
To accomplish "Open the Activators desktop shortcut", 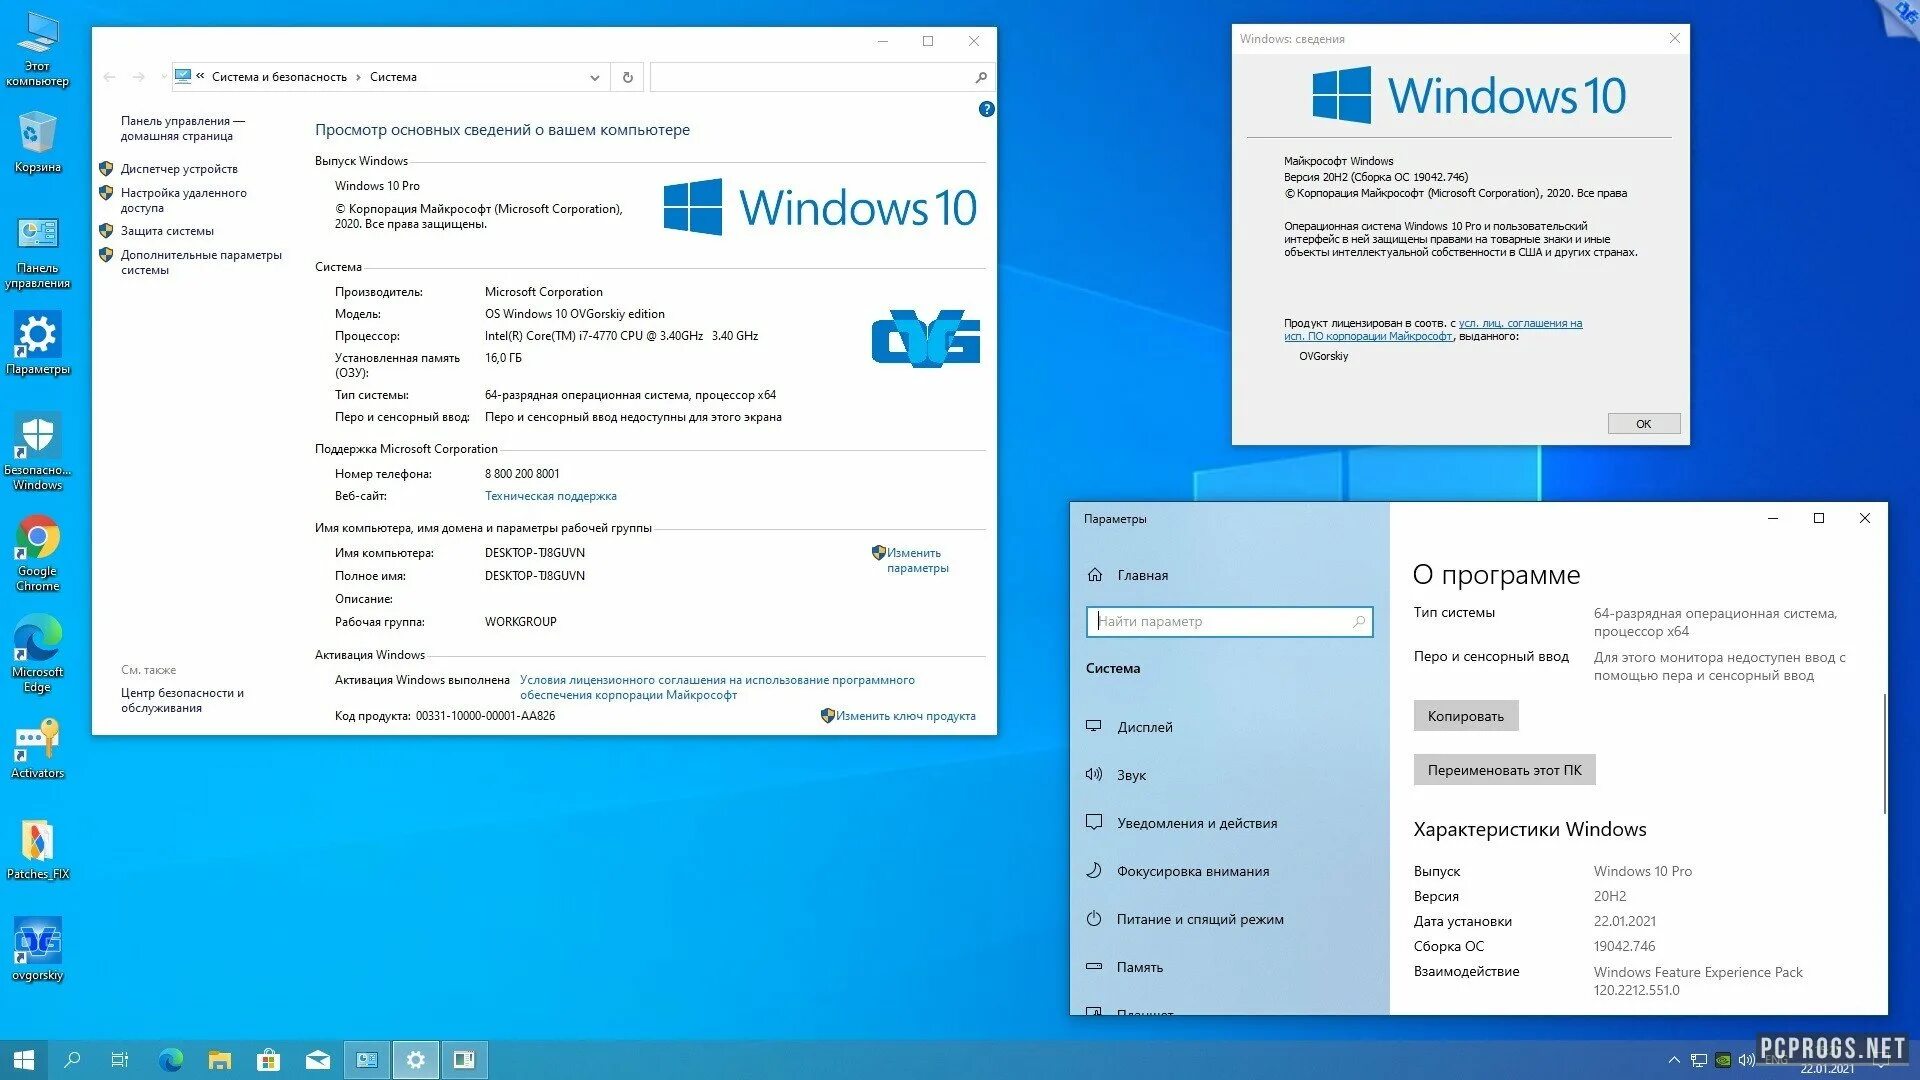I will coord(37,745).
